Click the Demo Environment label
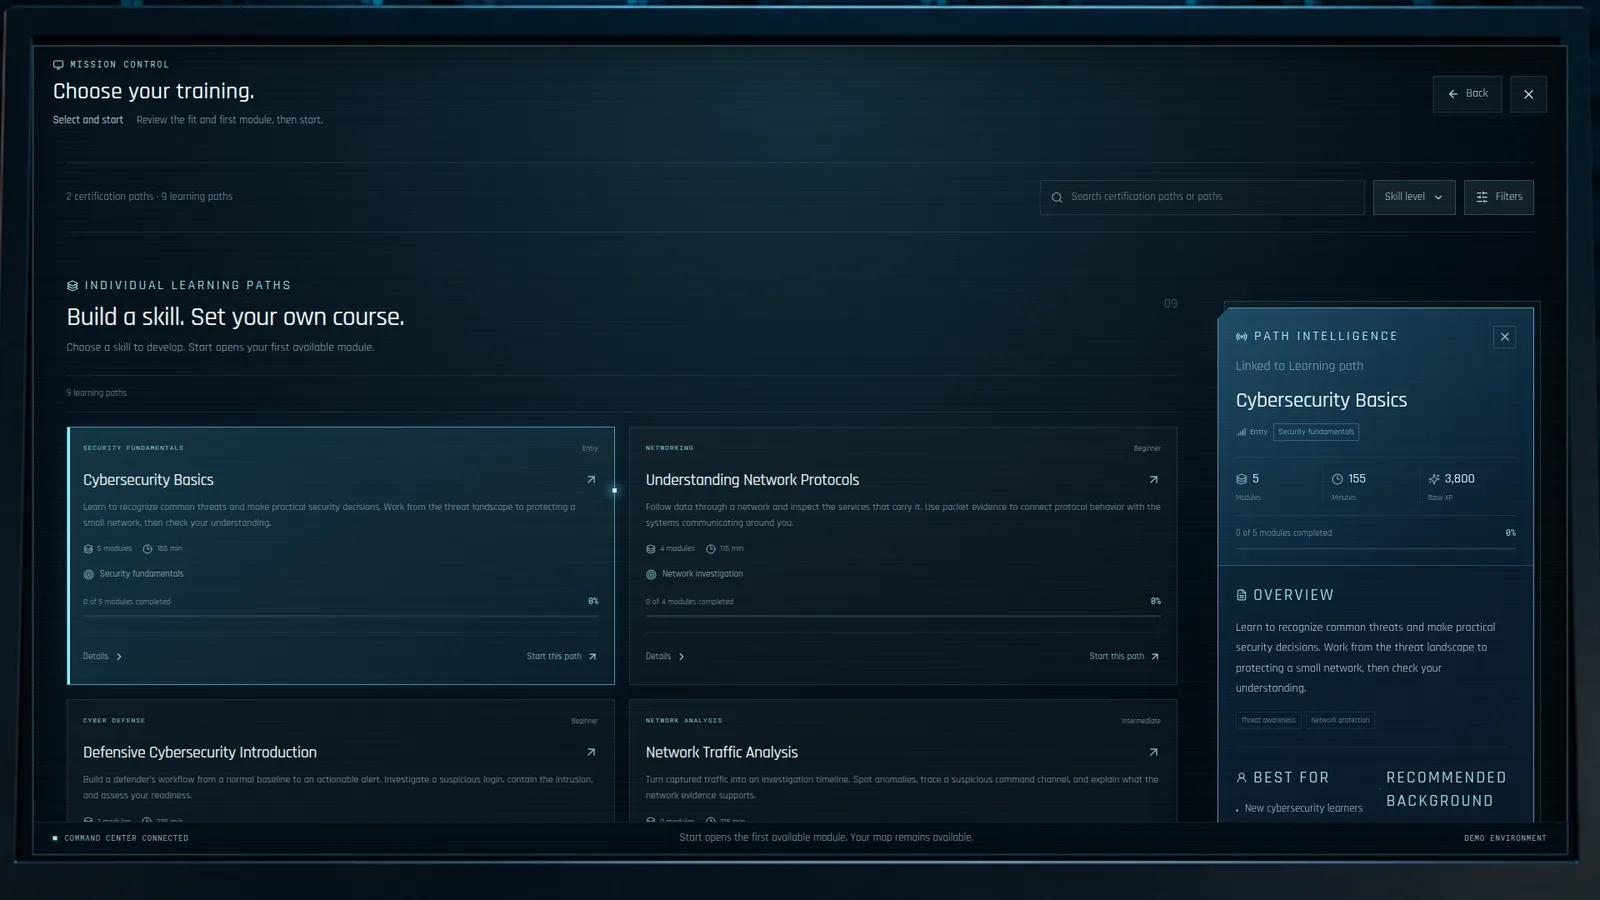 [x=1505, y=838]
